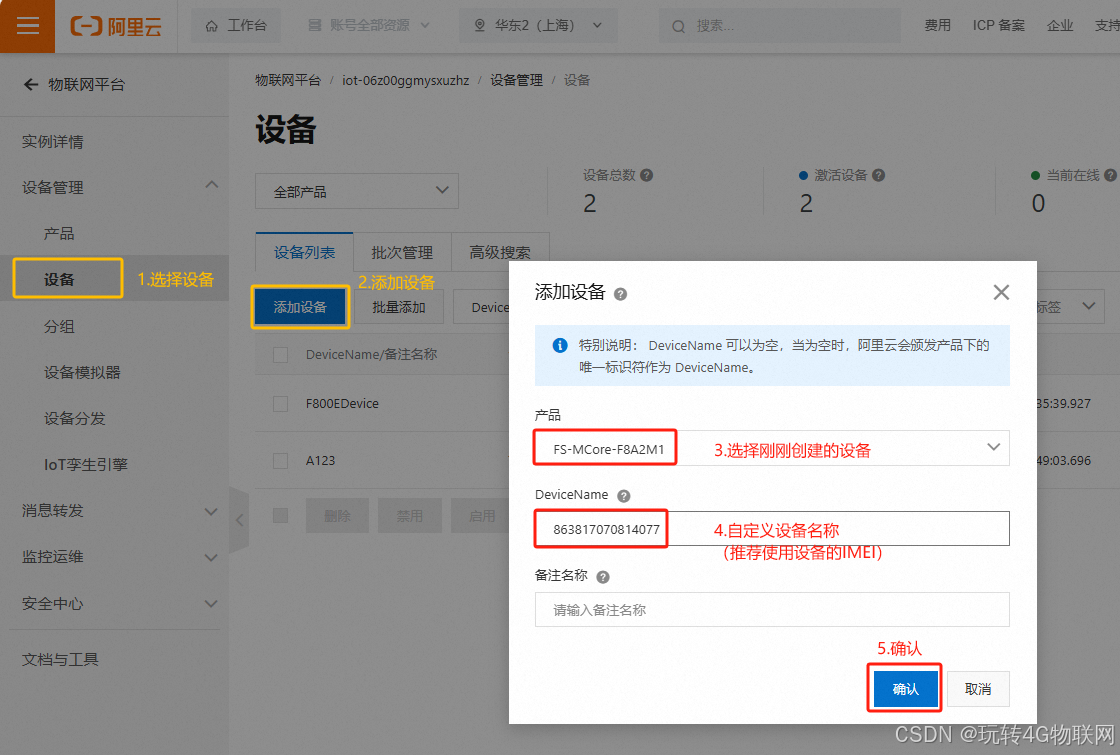Toggle the select-all checkbox in table header
The height and width of the screenshot is (755, 1120).
(x=281, y=354)
